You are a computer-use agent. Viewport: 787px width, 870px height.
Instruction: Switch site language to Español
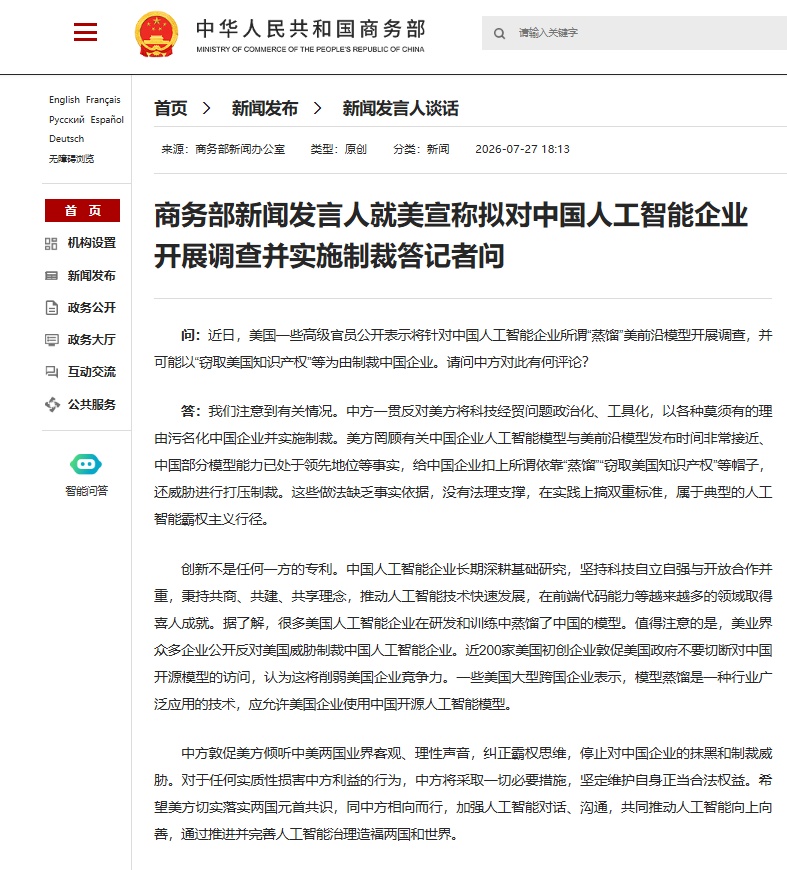[x=107, y=120]
